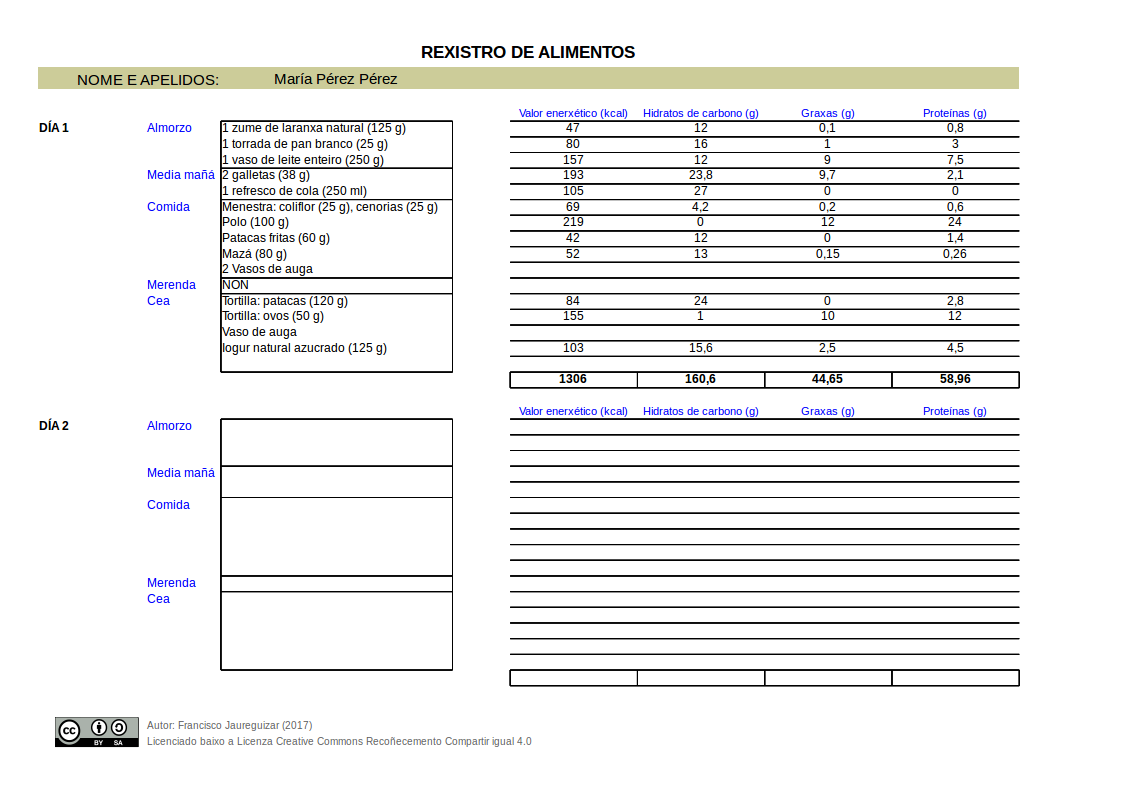The image size is (1122, 793).
Task: Select the 'Hidratos de carbono (g)' header for Día 2
Action: tap(700, 411)
